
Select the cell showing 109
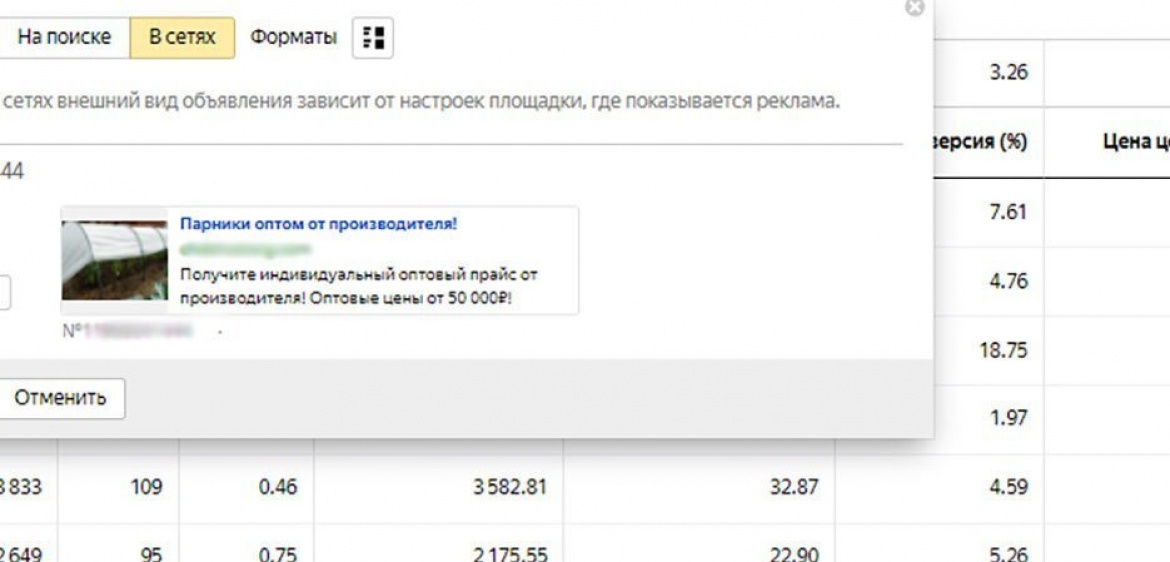point(146,488)
